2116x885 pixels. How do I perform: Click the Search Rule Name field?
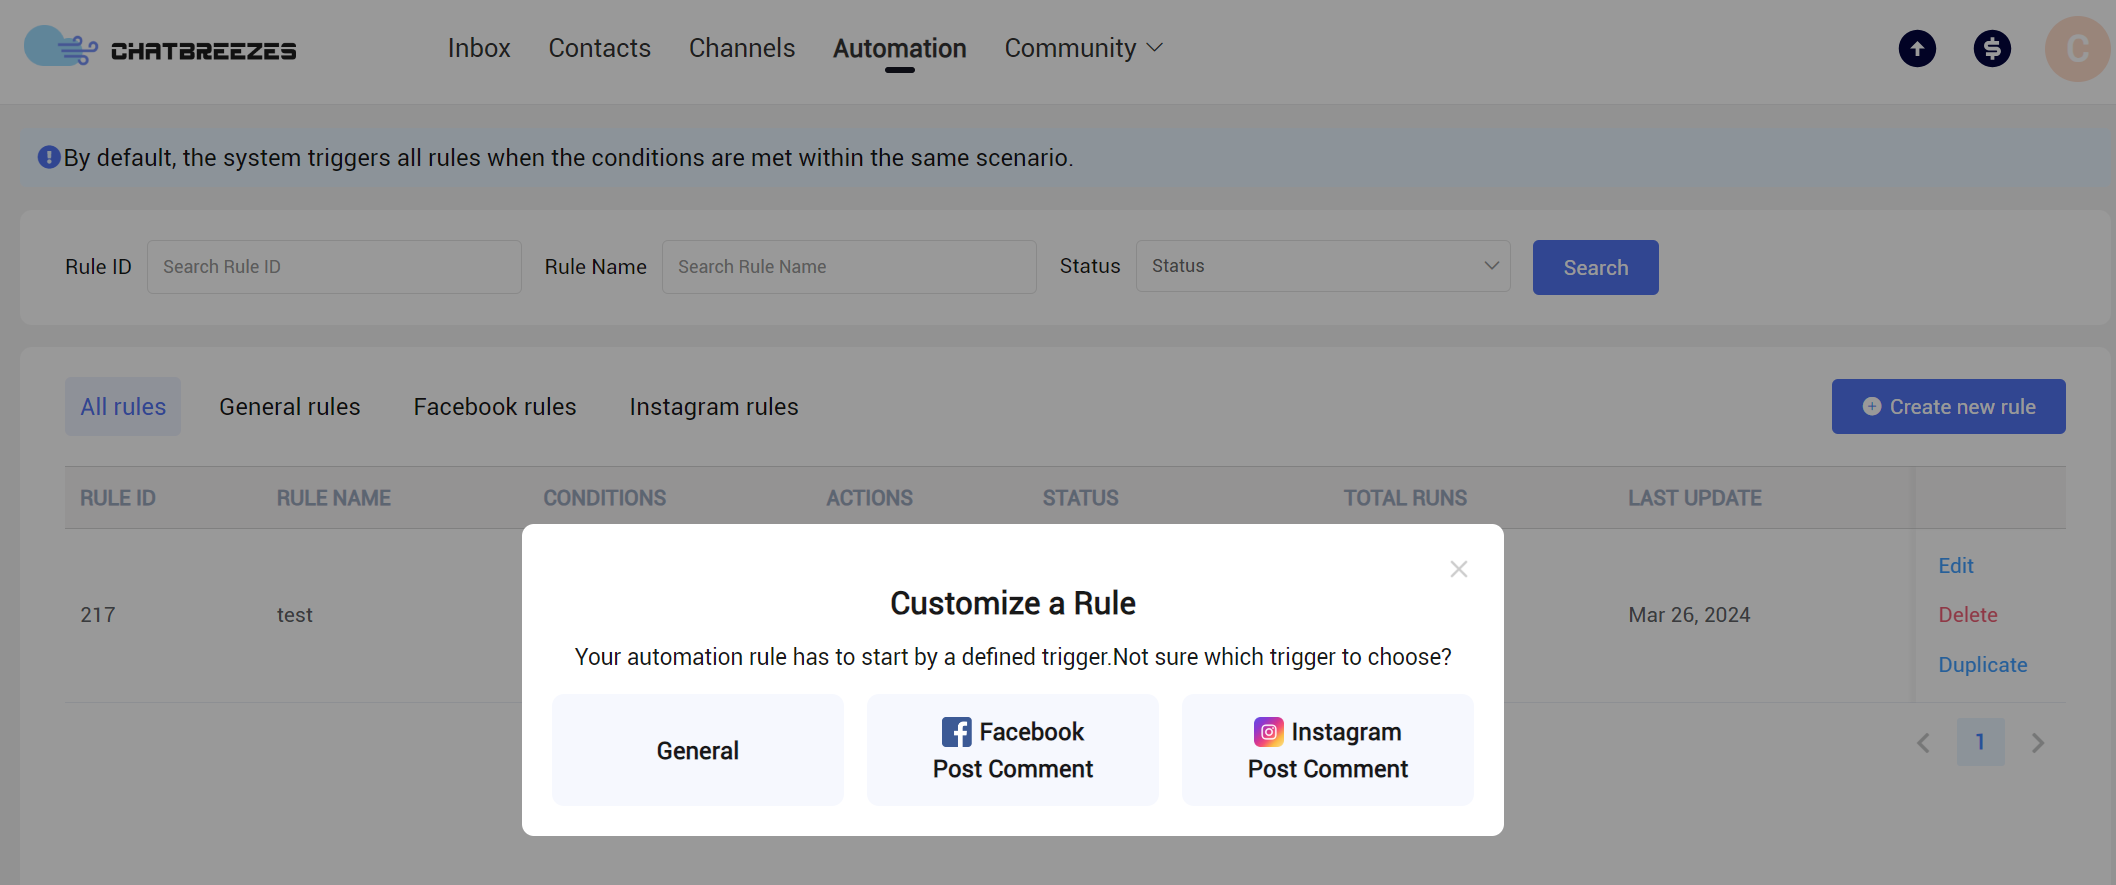849,267
